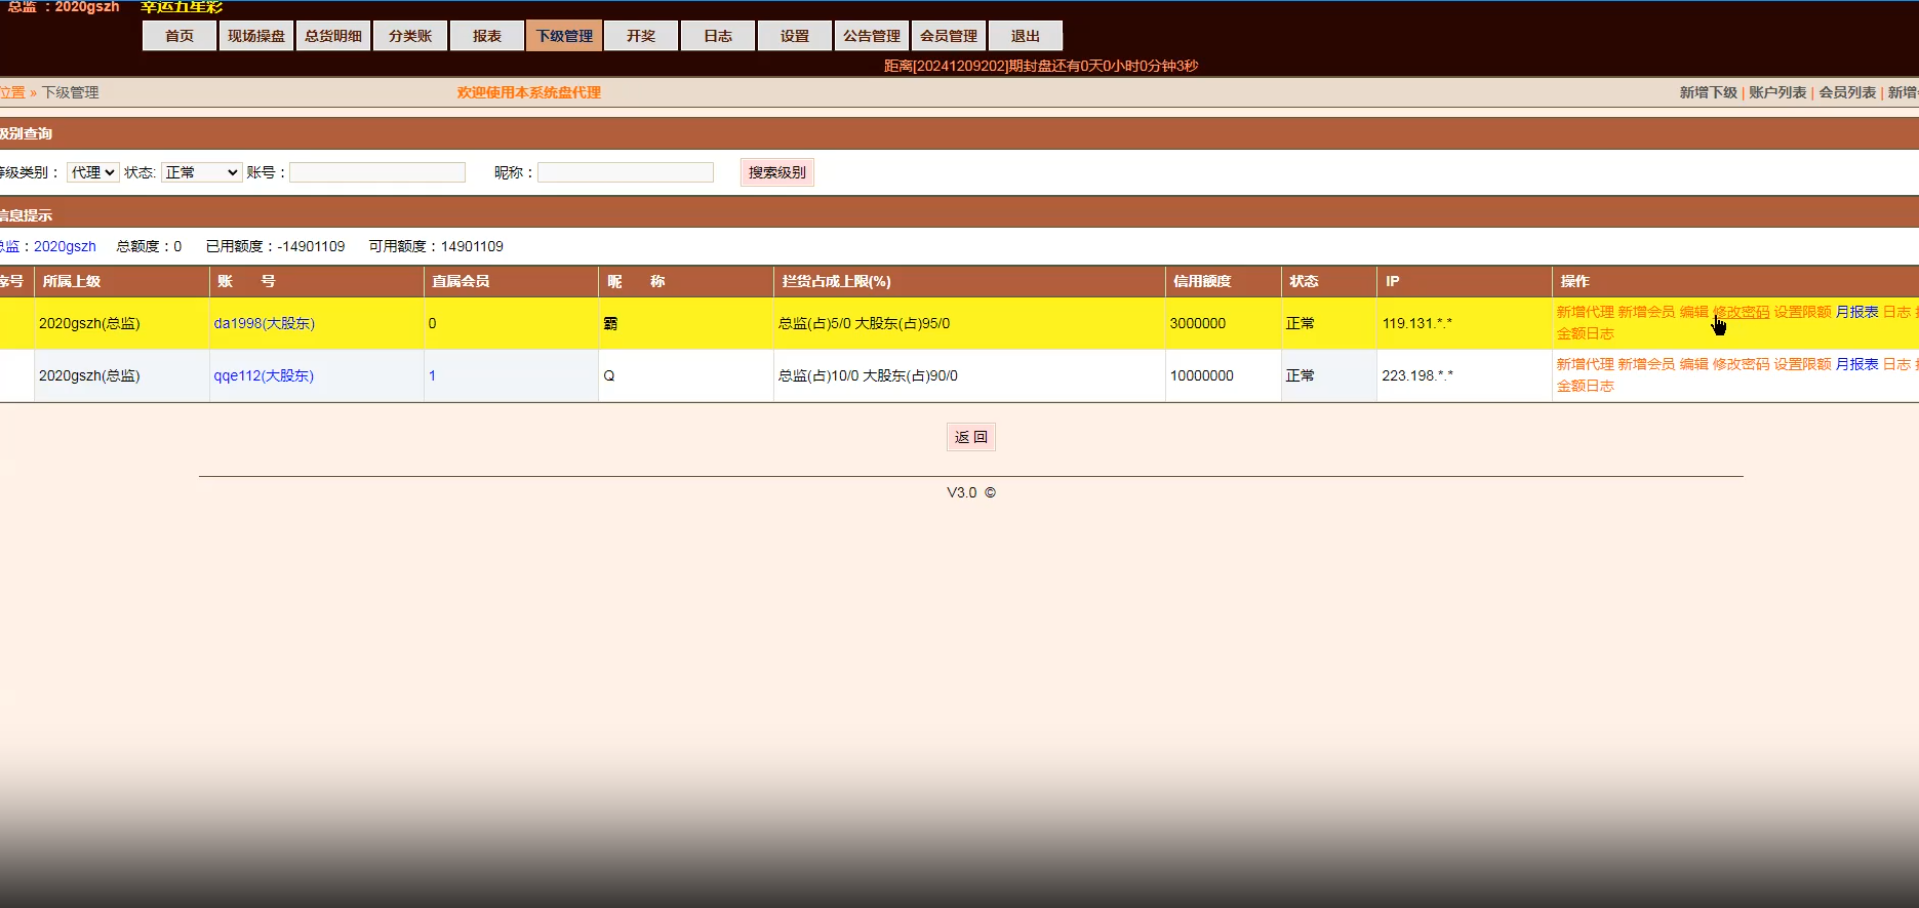Focus the 账号 input field
Image resolution: width=1919 pixels, height=908 pixels.
378,172
